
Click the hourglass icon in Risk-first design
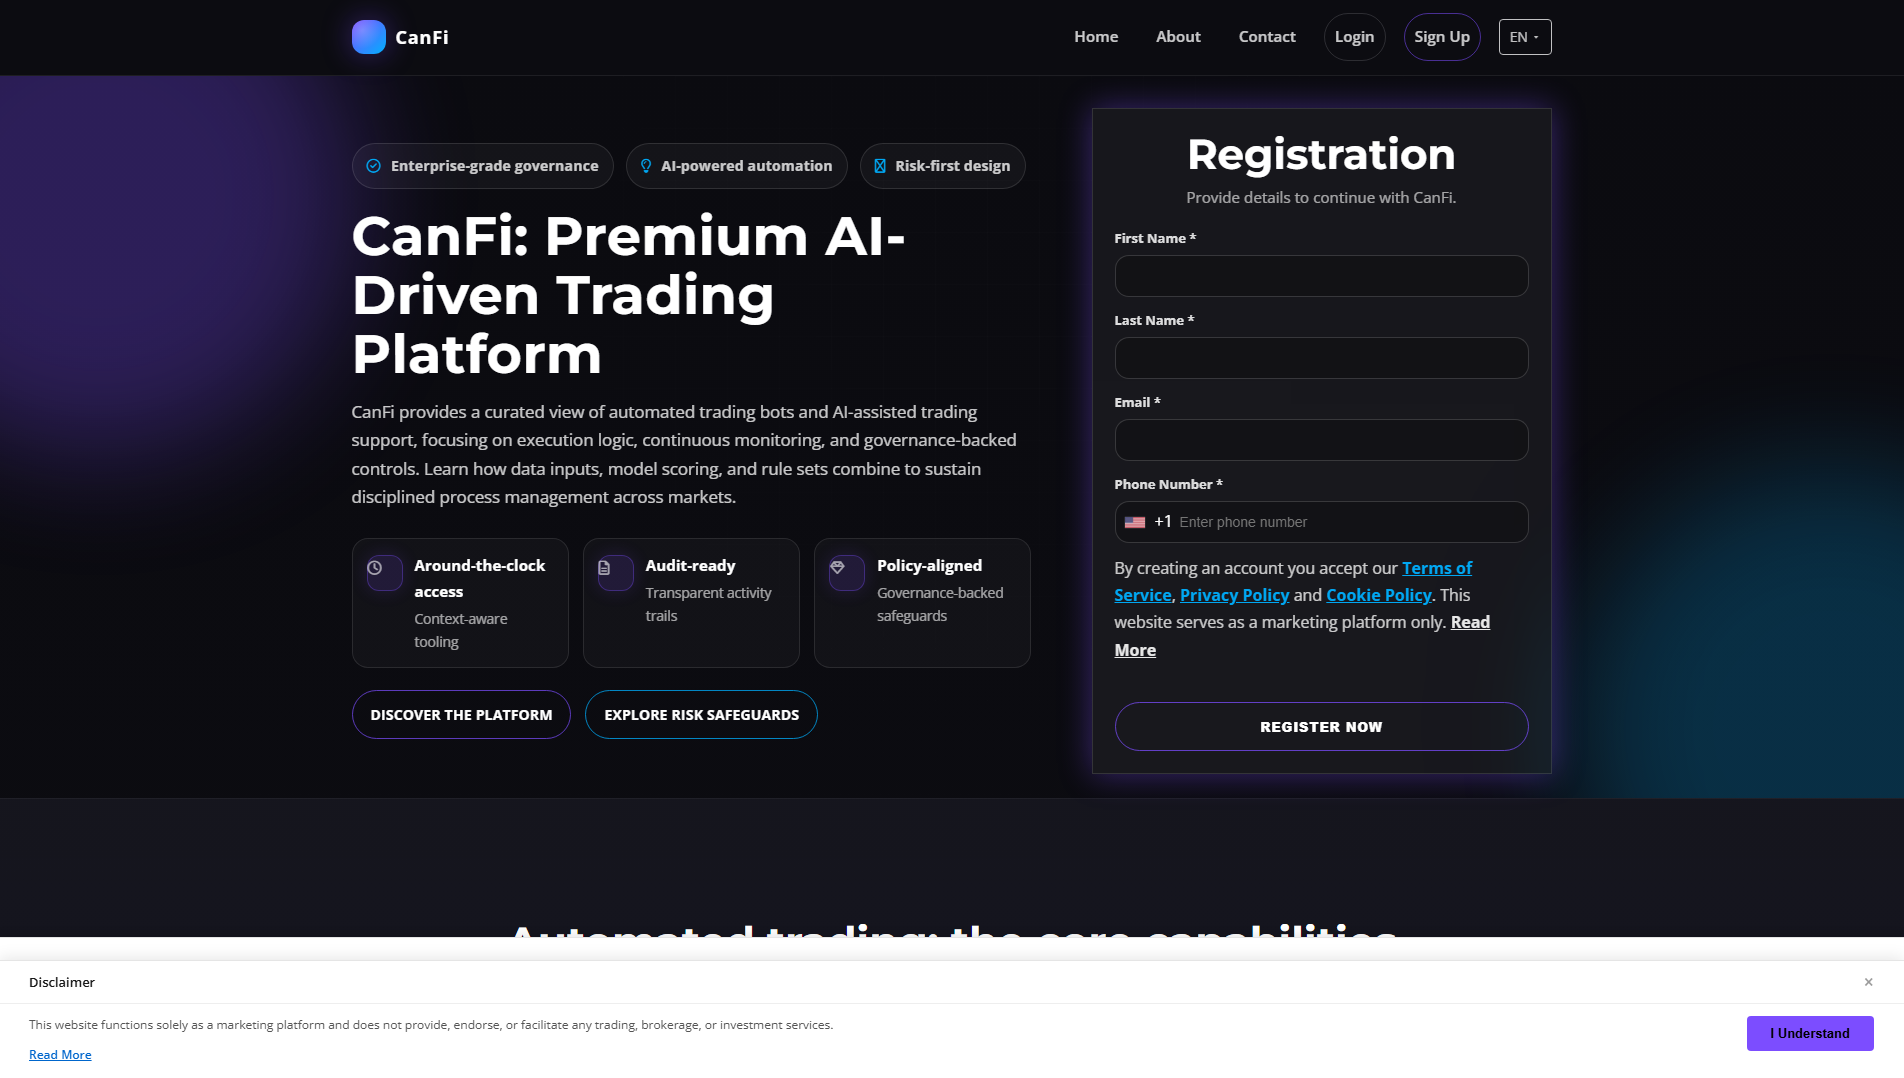880,166
